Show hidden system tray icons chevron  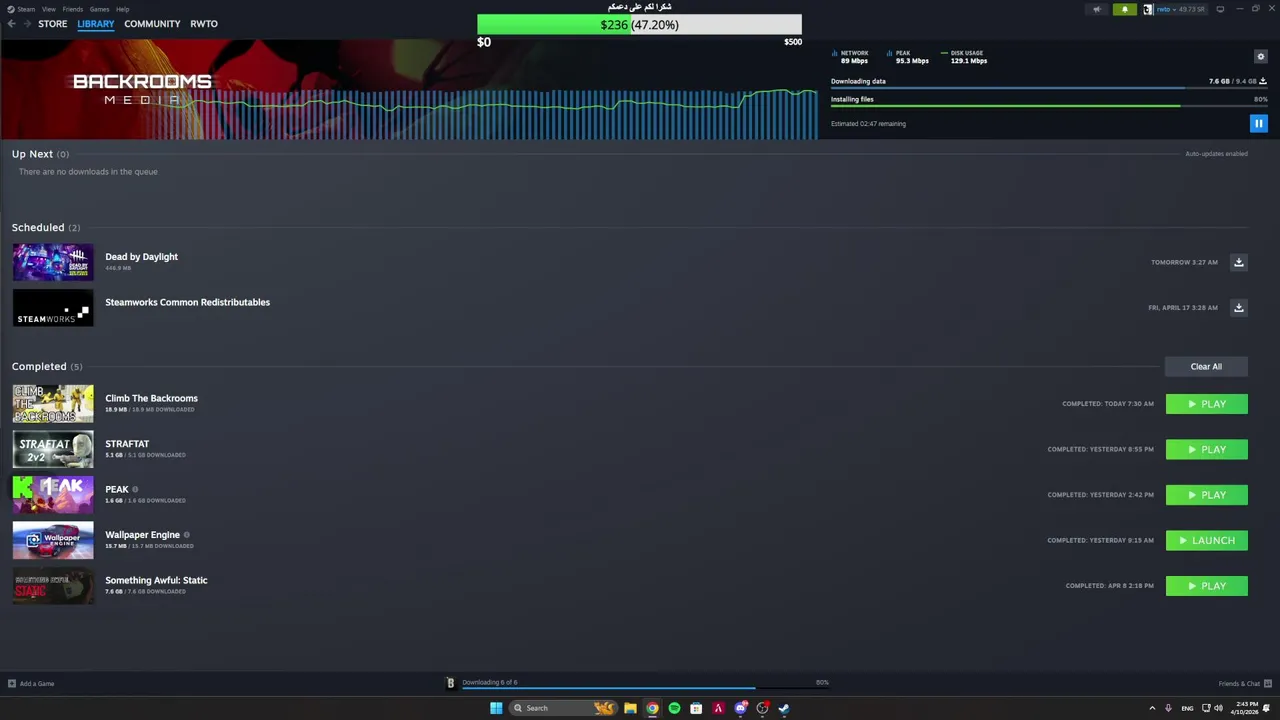coord(1152,708)
